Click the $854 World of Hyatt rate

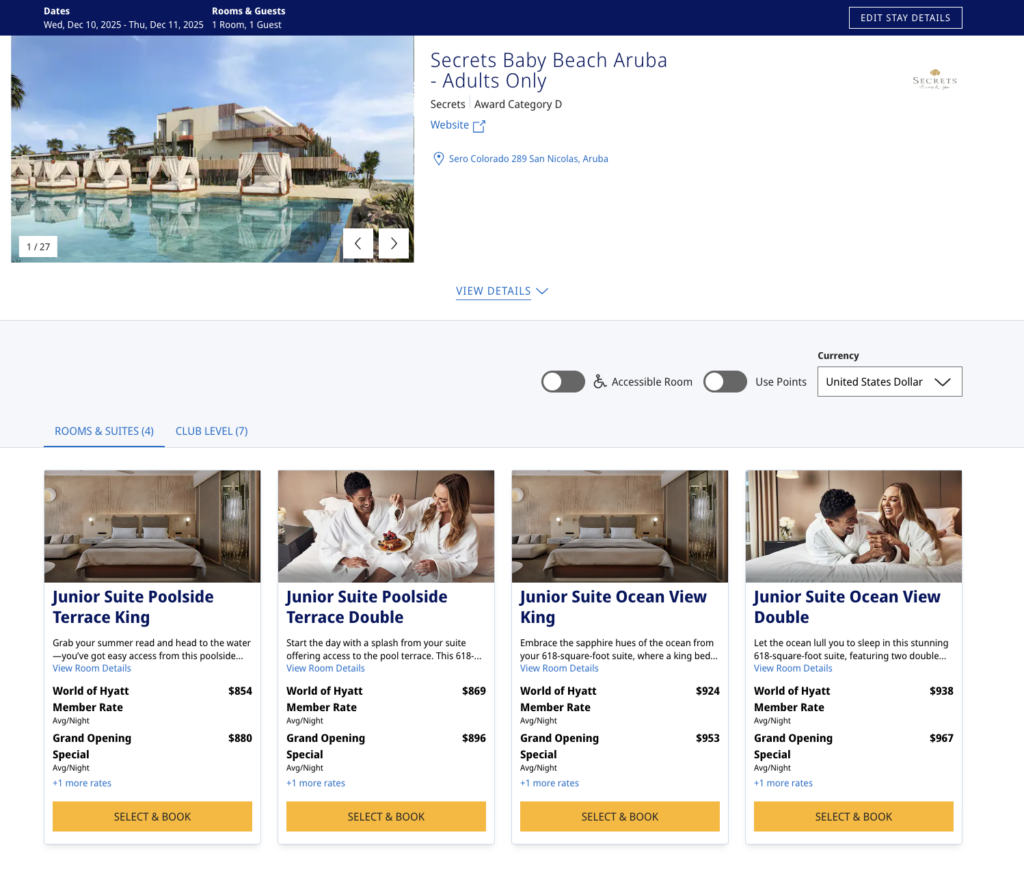(x=240, y=691)
